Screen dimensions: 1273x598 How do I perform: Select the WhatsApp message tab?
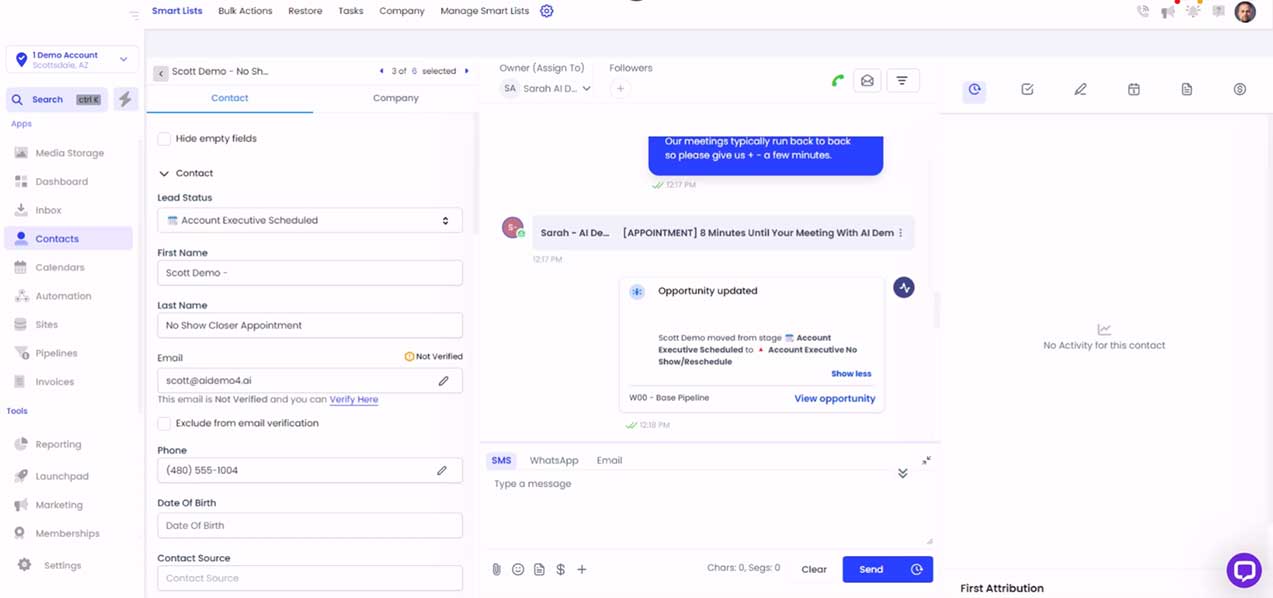553,461
